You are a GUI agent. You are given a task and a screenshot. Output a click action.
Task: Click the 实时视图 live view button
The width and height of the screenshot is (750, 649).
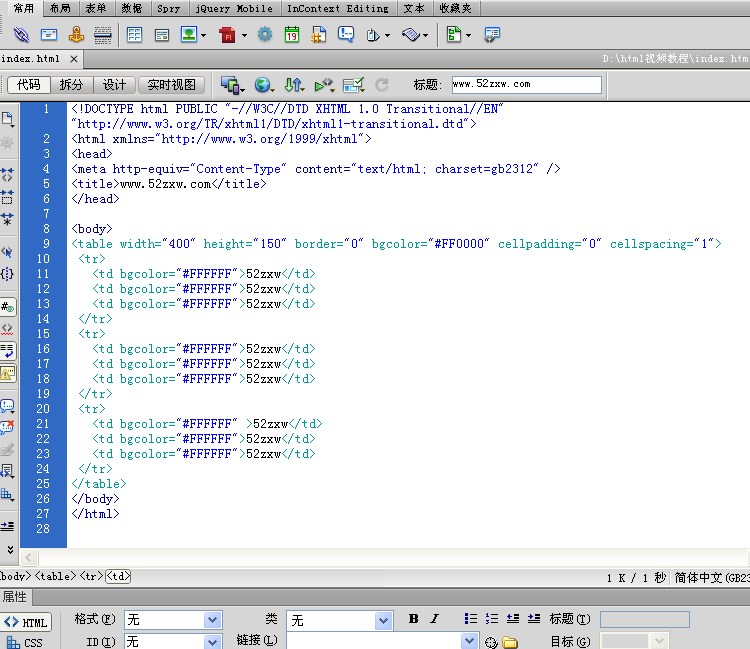coord(172,85)
